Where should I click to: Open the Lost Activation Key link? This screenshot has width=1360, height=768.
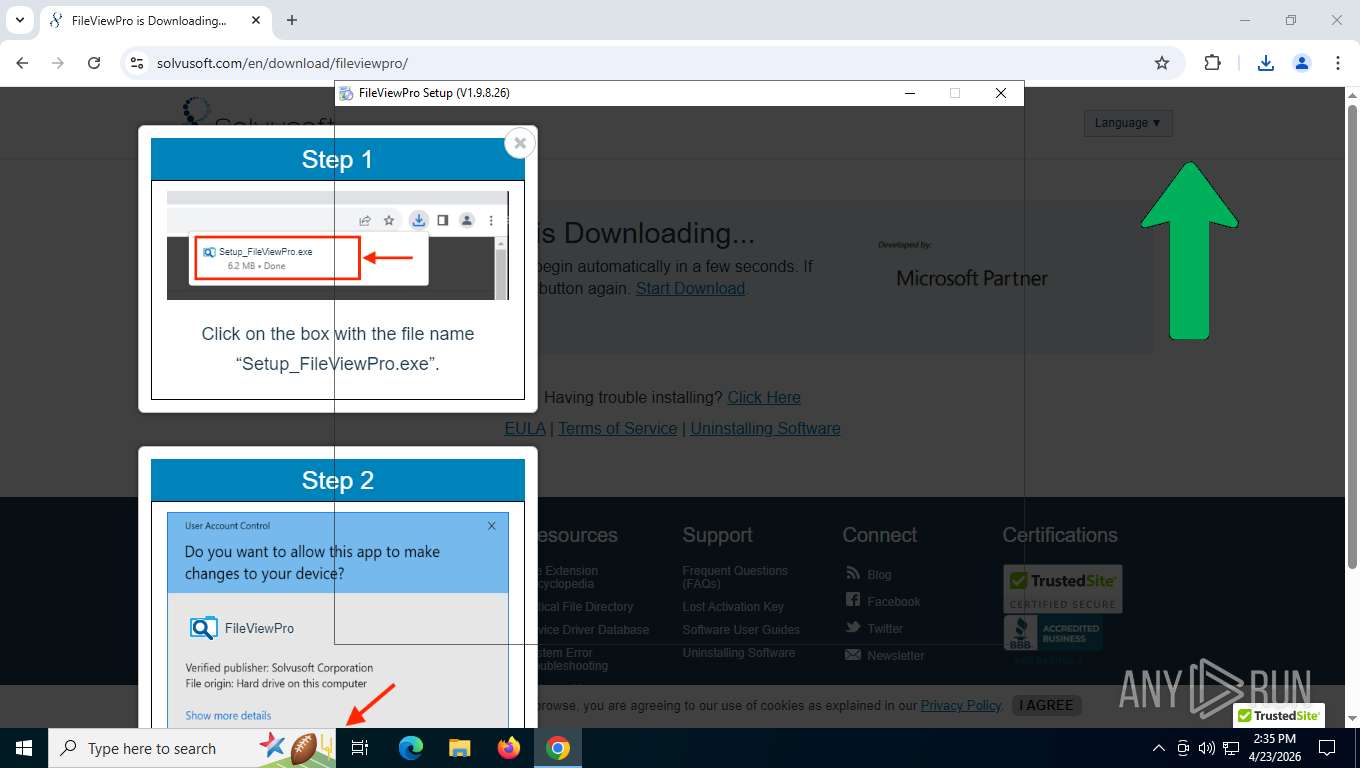[x=733, y=607]
